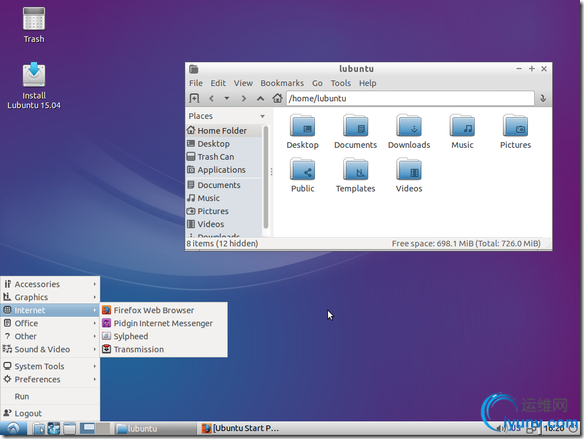Screen dimensions: 584x439
Task: Open the Tools menu
Action: [341, 83]
